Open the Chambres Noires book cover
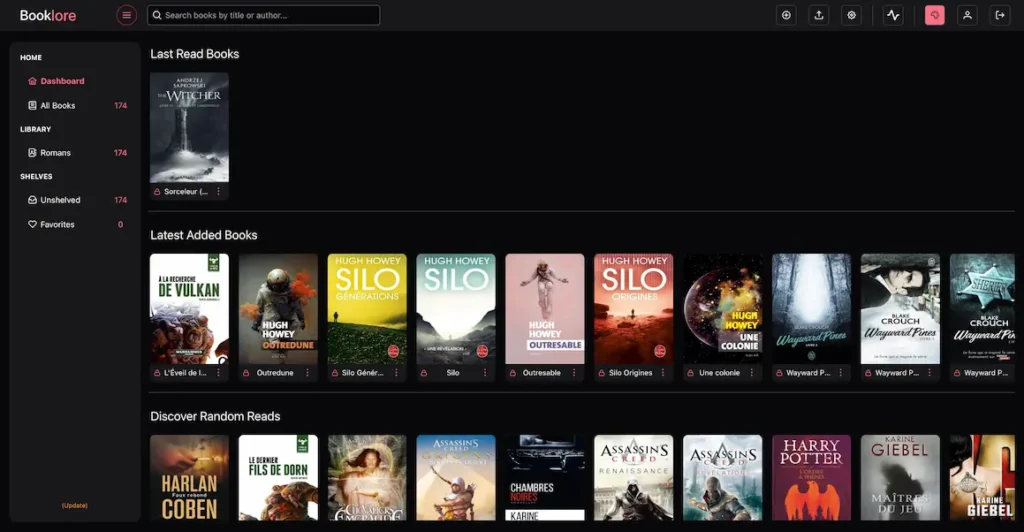 click(545, 478)
